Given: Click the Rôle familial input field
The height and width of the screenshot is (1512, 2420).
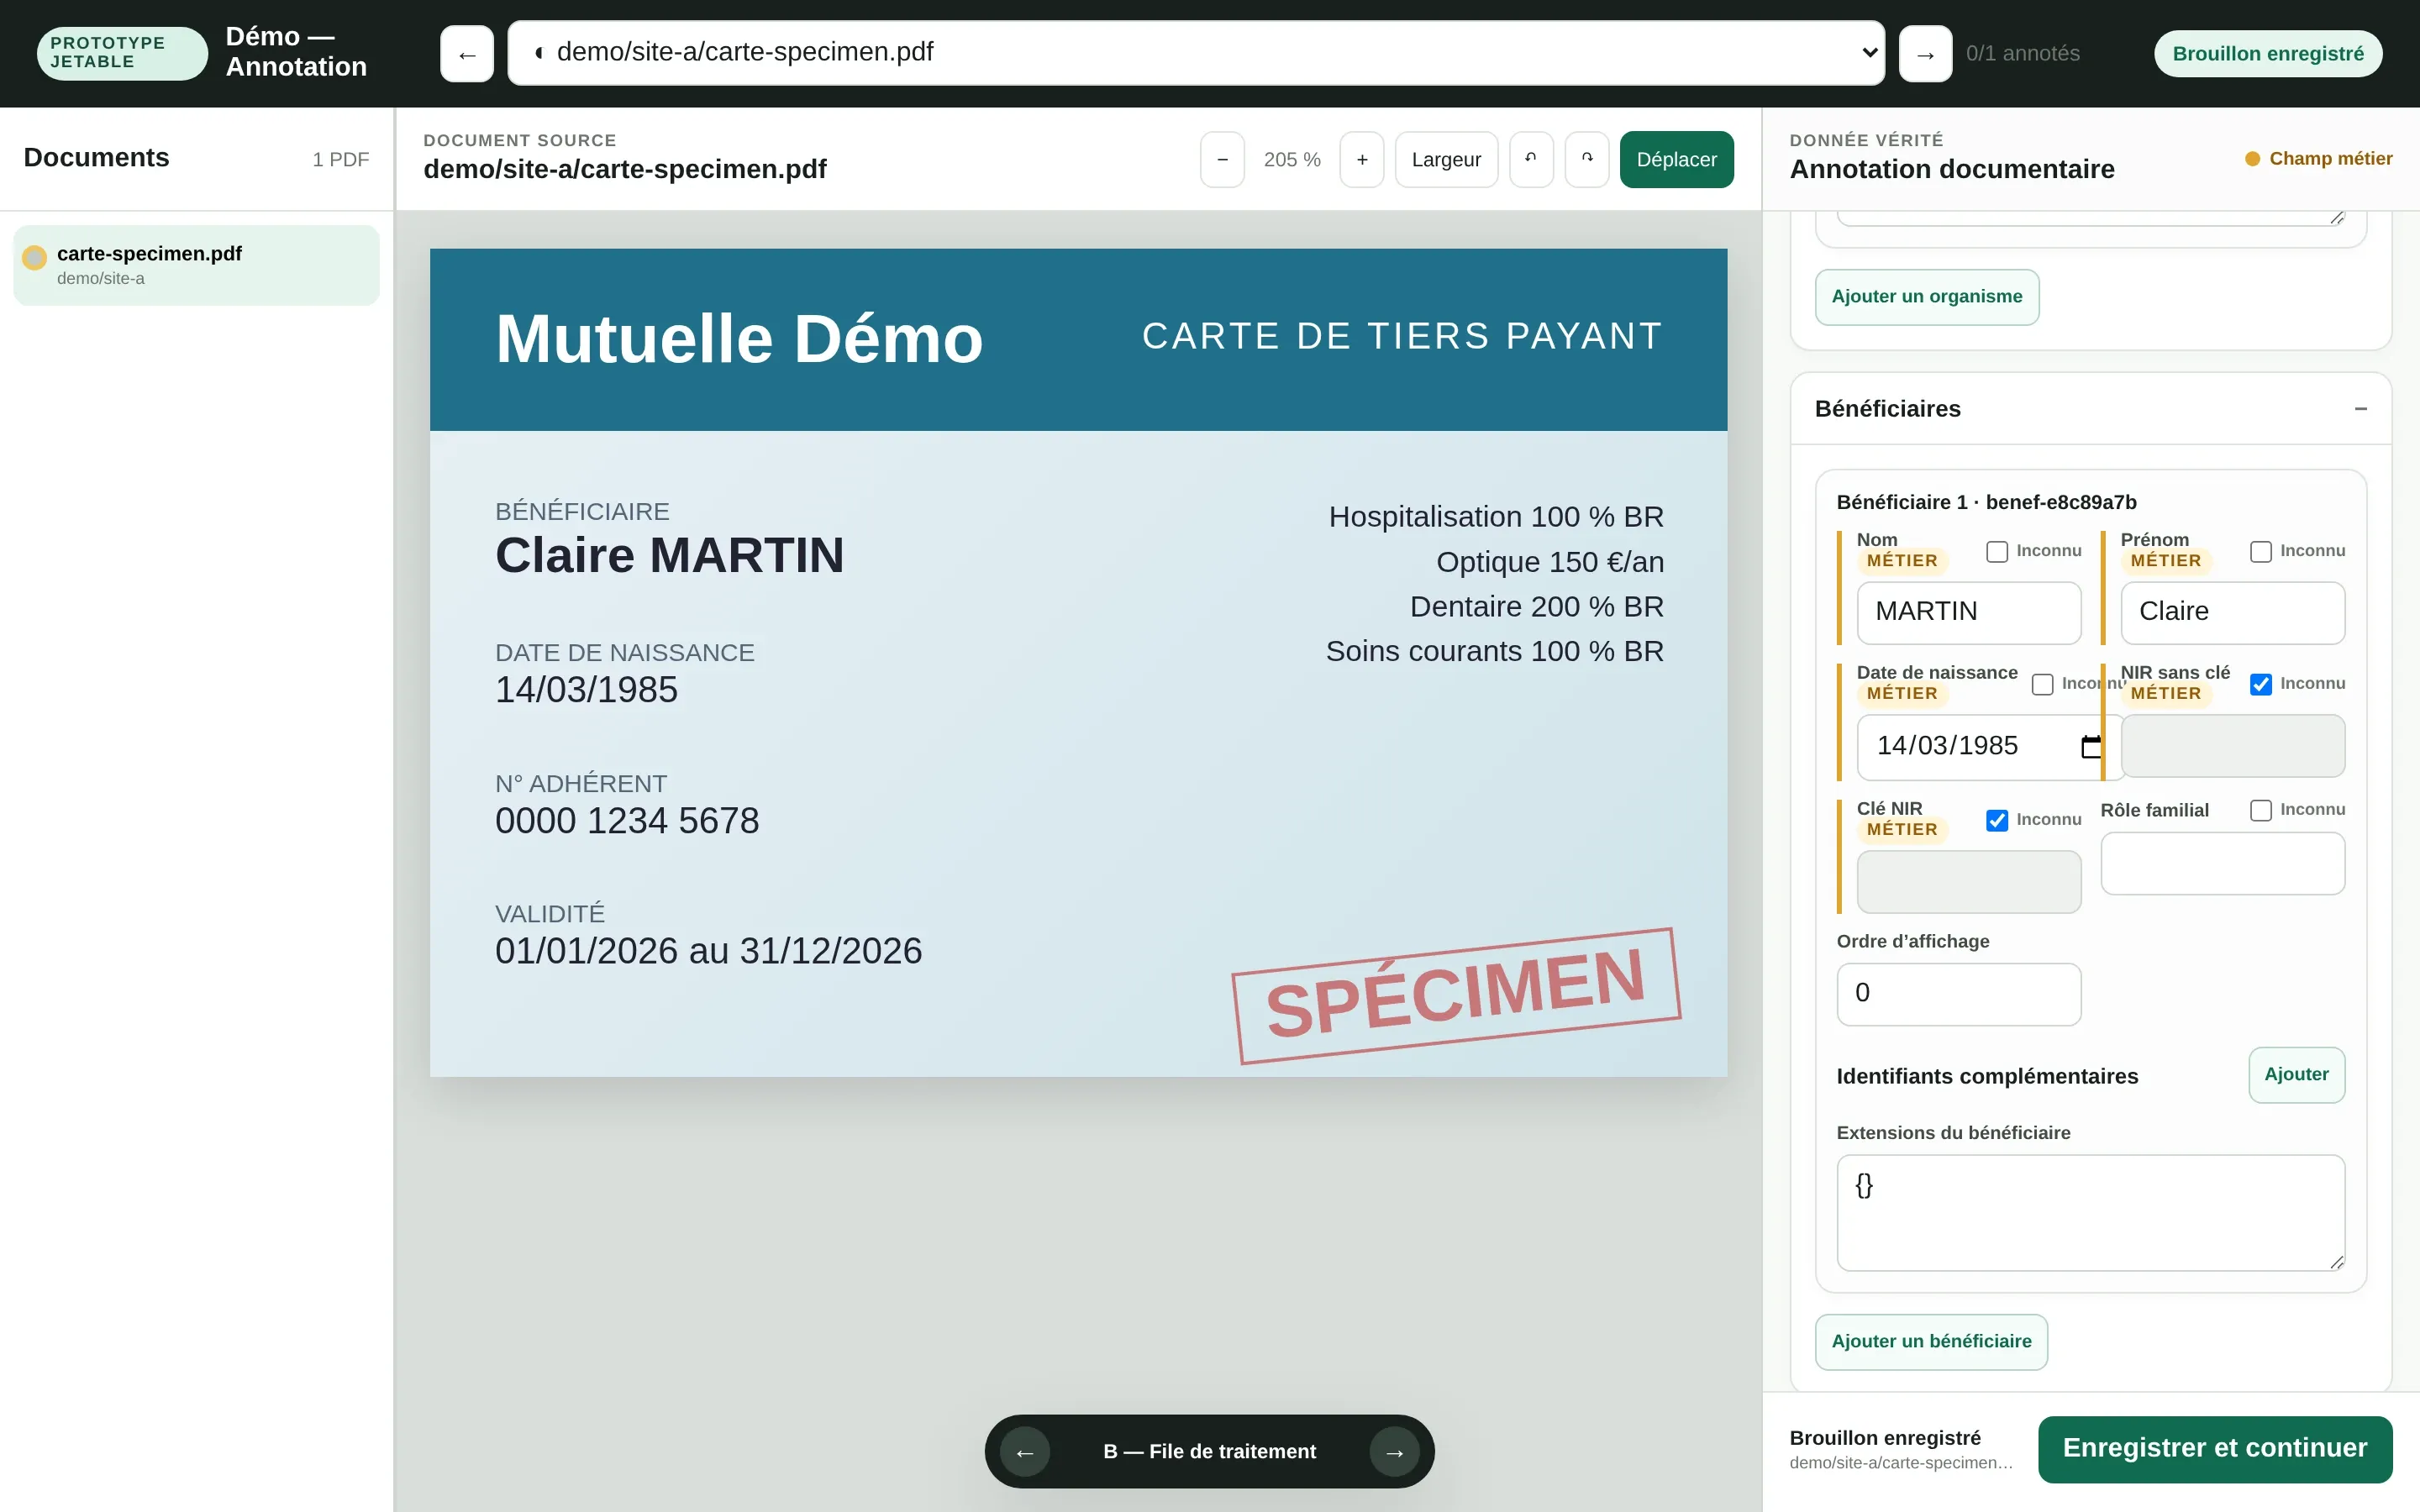Looking at the screenshot, I should pyautogui.click(x=2222, y=864).
